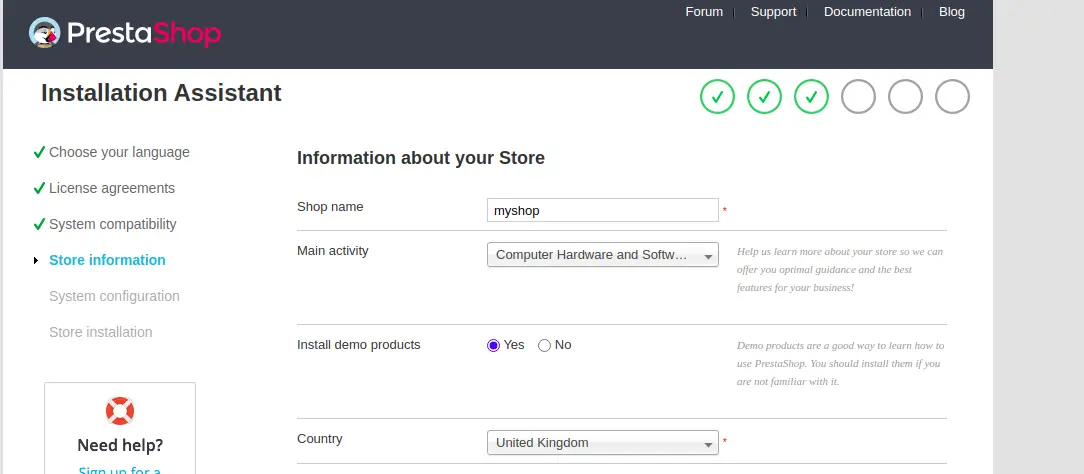
Task: Click checkmark beside Choose your language
Action: click(x=39, y=152)
